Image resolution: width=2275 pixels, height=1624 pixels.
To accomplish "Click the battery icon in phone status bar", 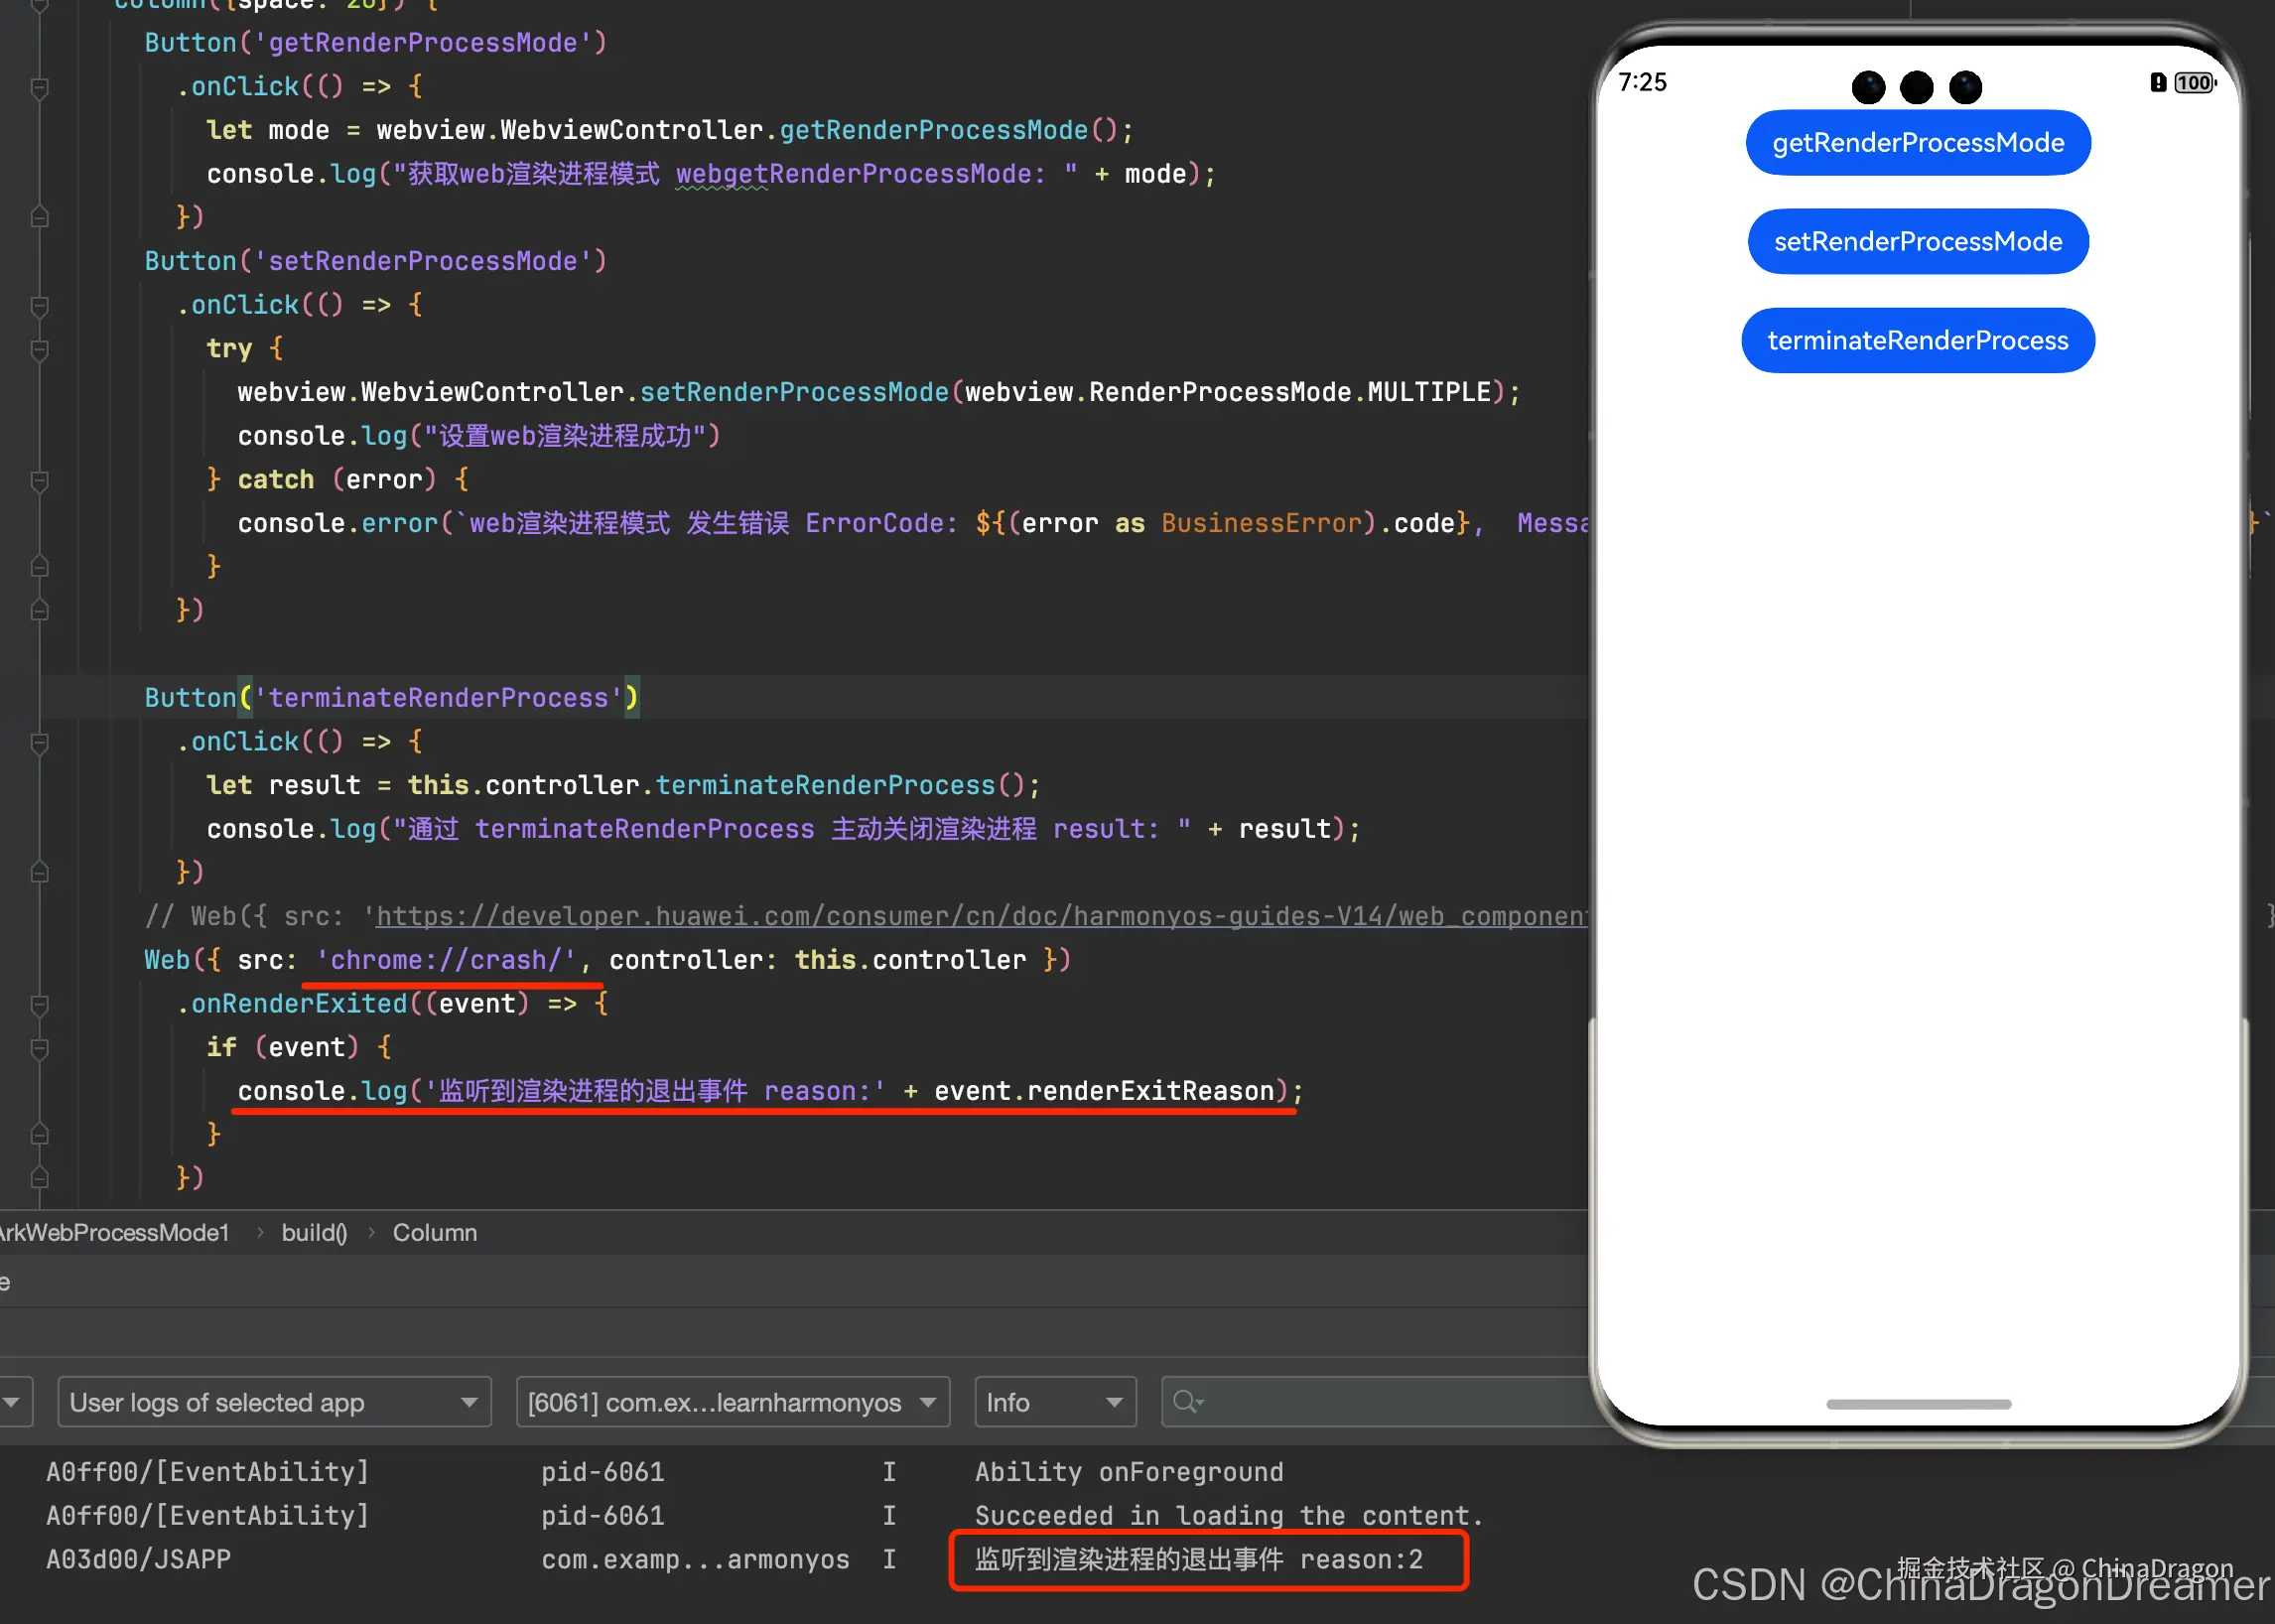I will coord(2194,83).
